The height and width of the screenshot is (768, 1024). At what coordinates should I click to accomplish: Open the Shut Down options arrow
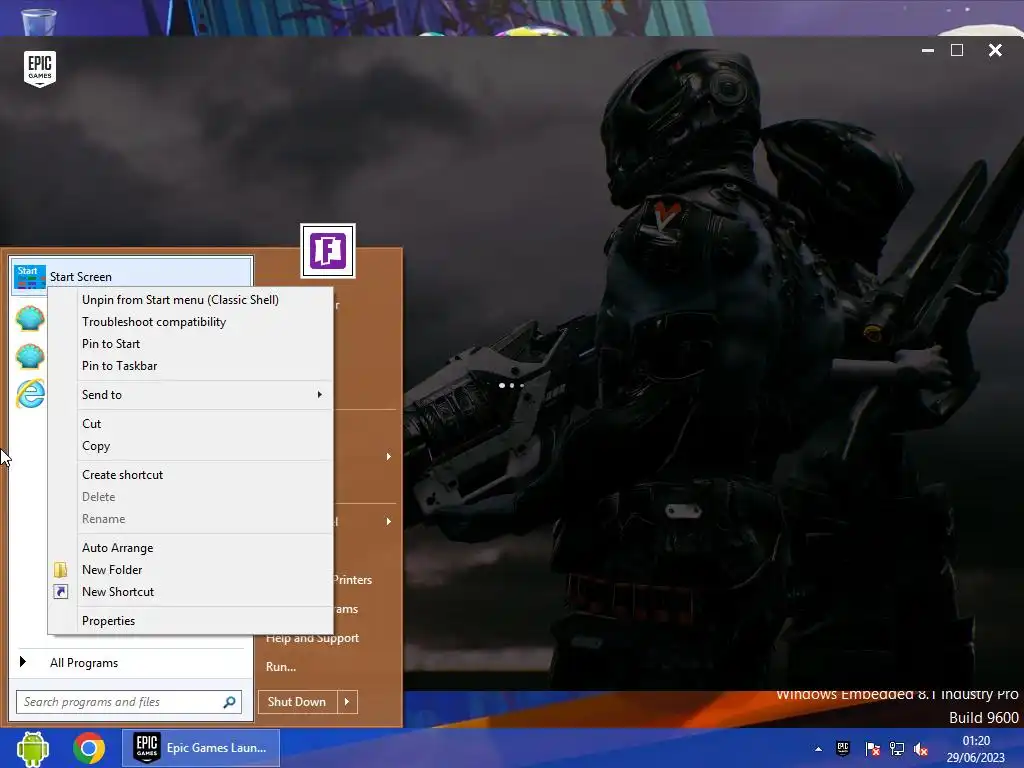coord(347,702)
